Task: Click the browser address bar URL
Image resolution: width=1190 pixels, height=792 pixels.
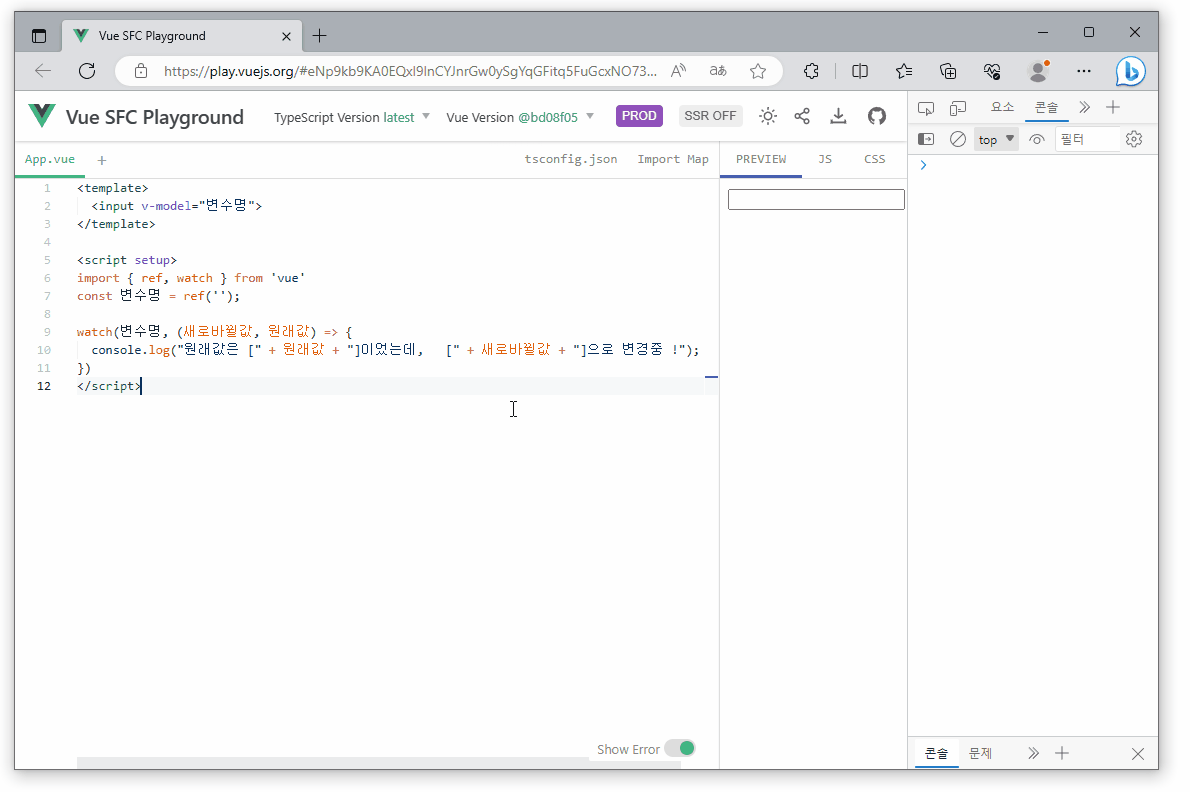Action: click(x=411, y=71)
